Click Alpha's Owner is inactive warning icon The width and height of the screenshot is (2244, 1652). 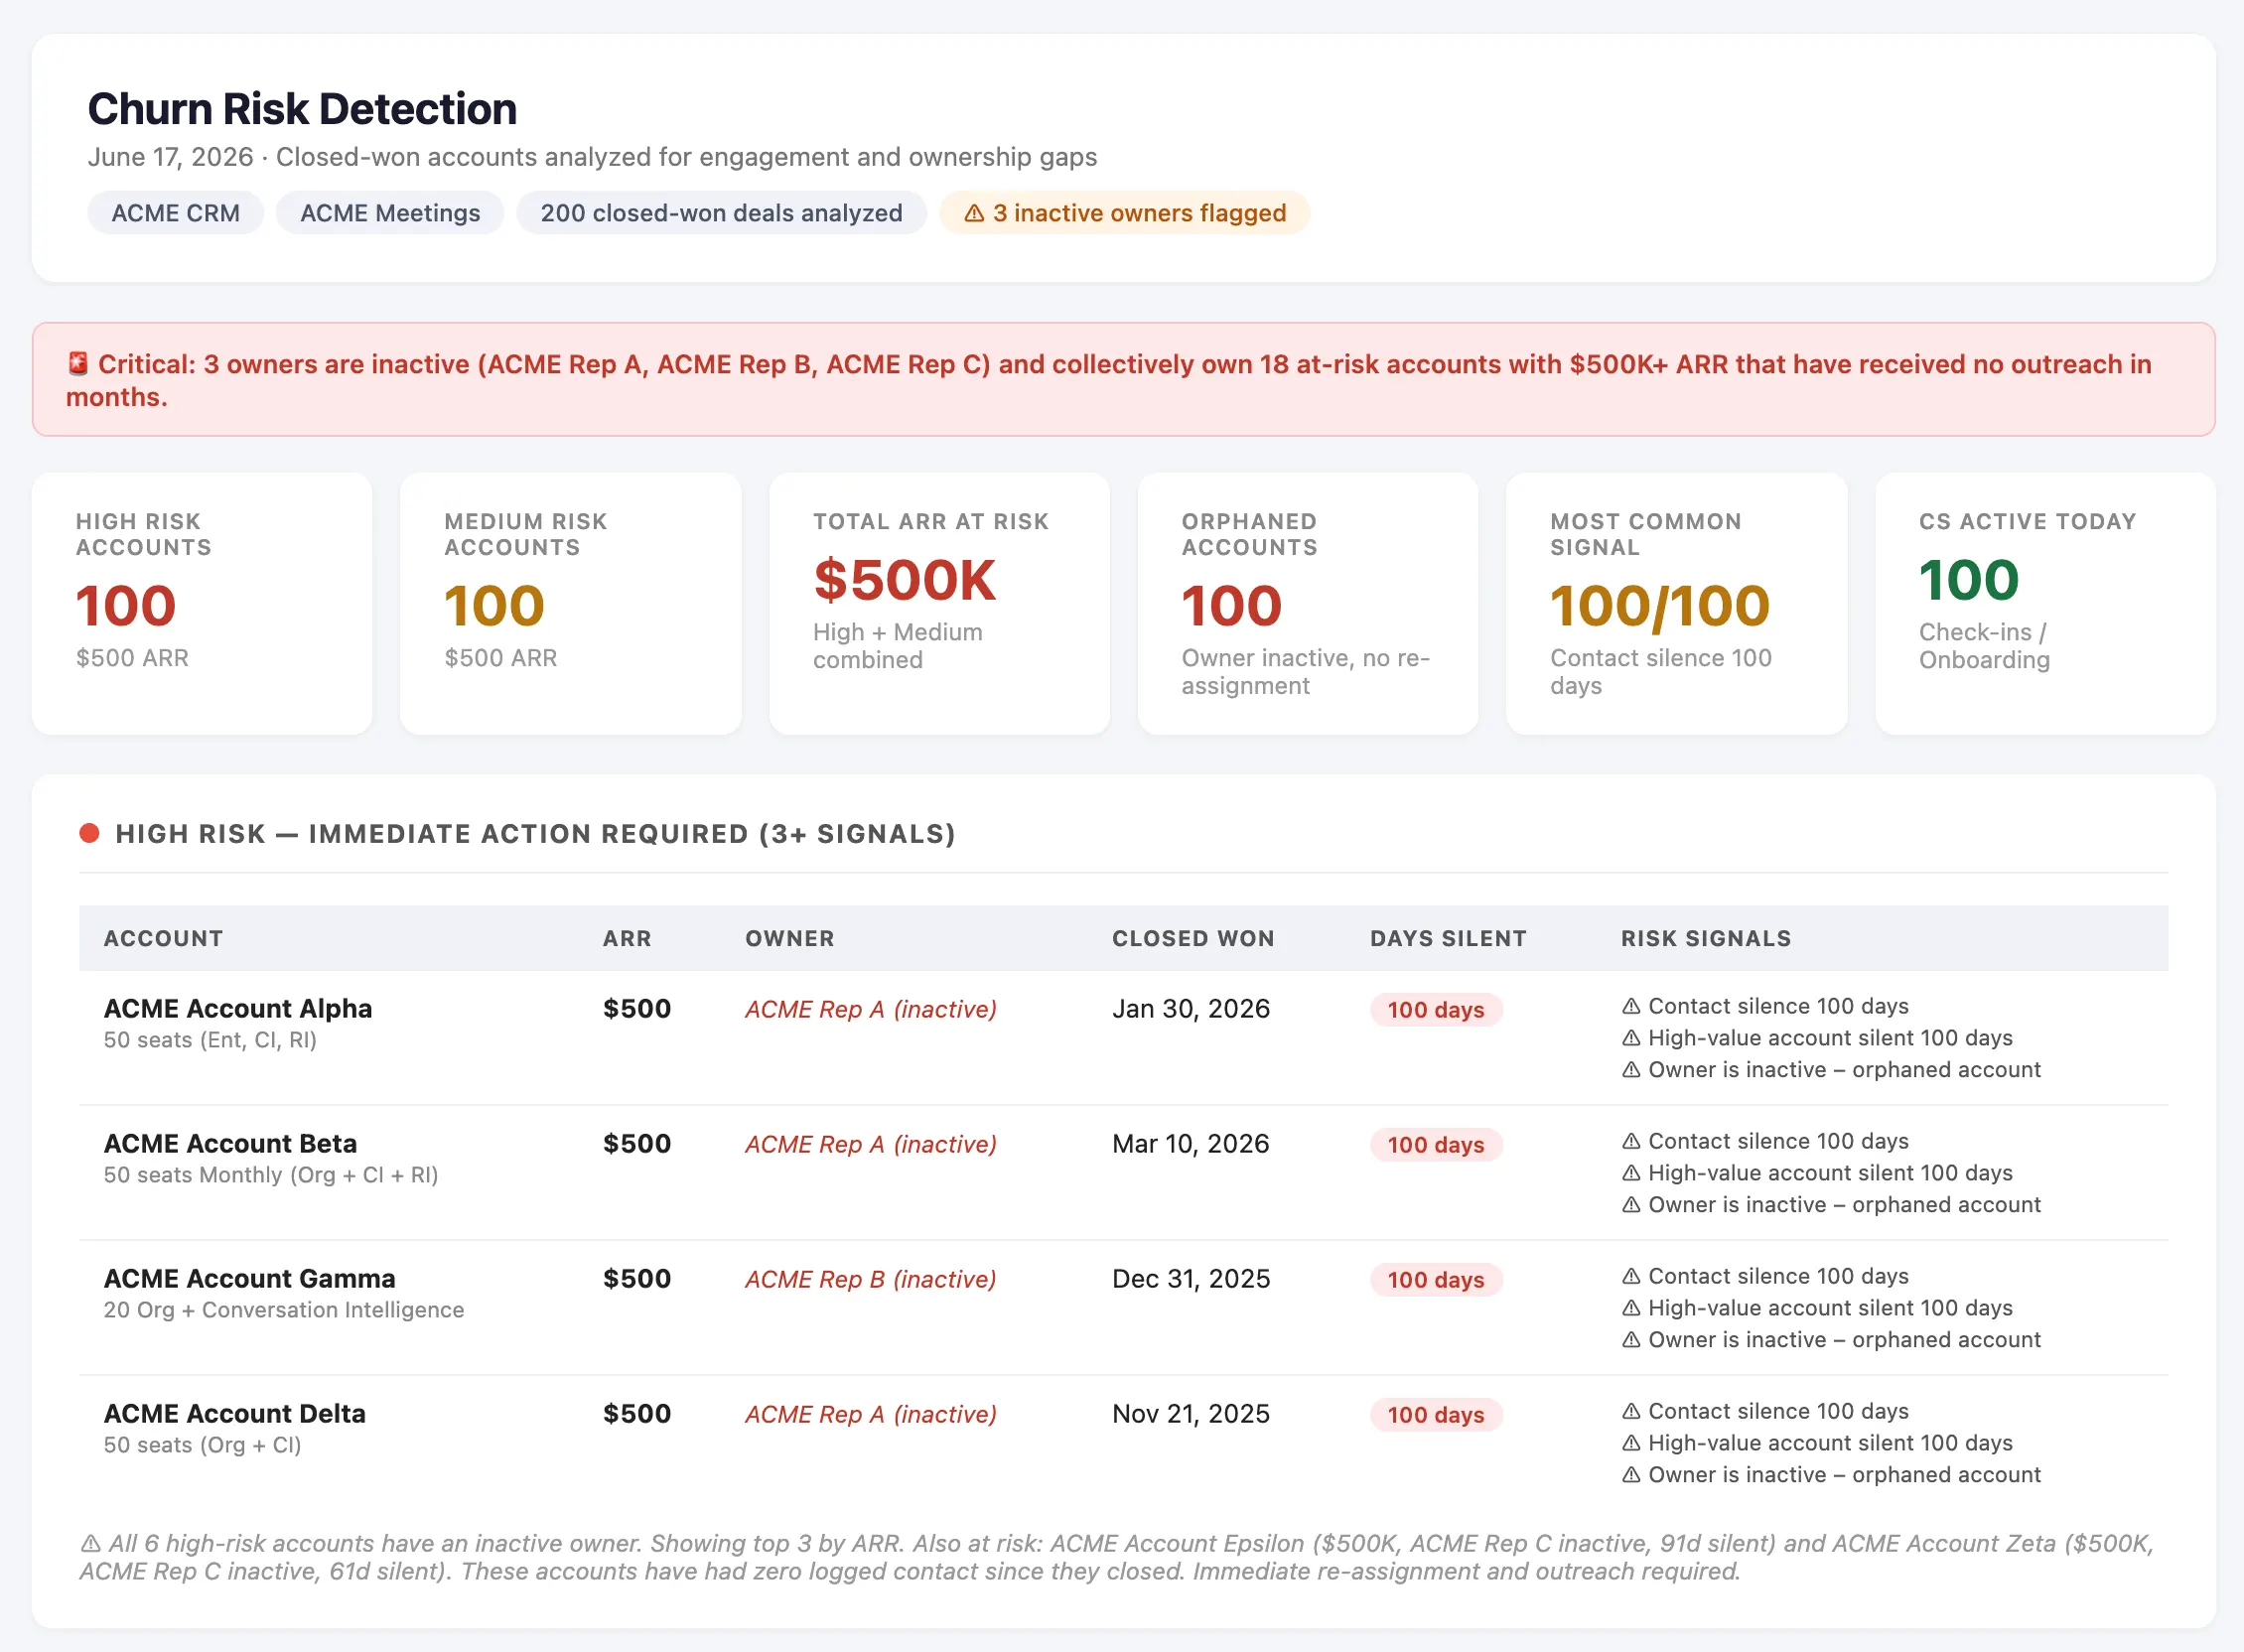point(1631,1070)
